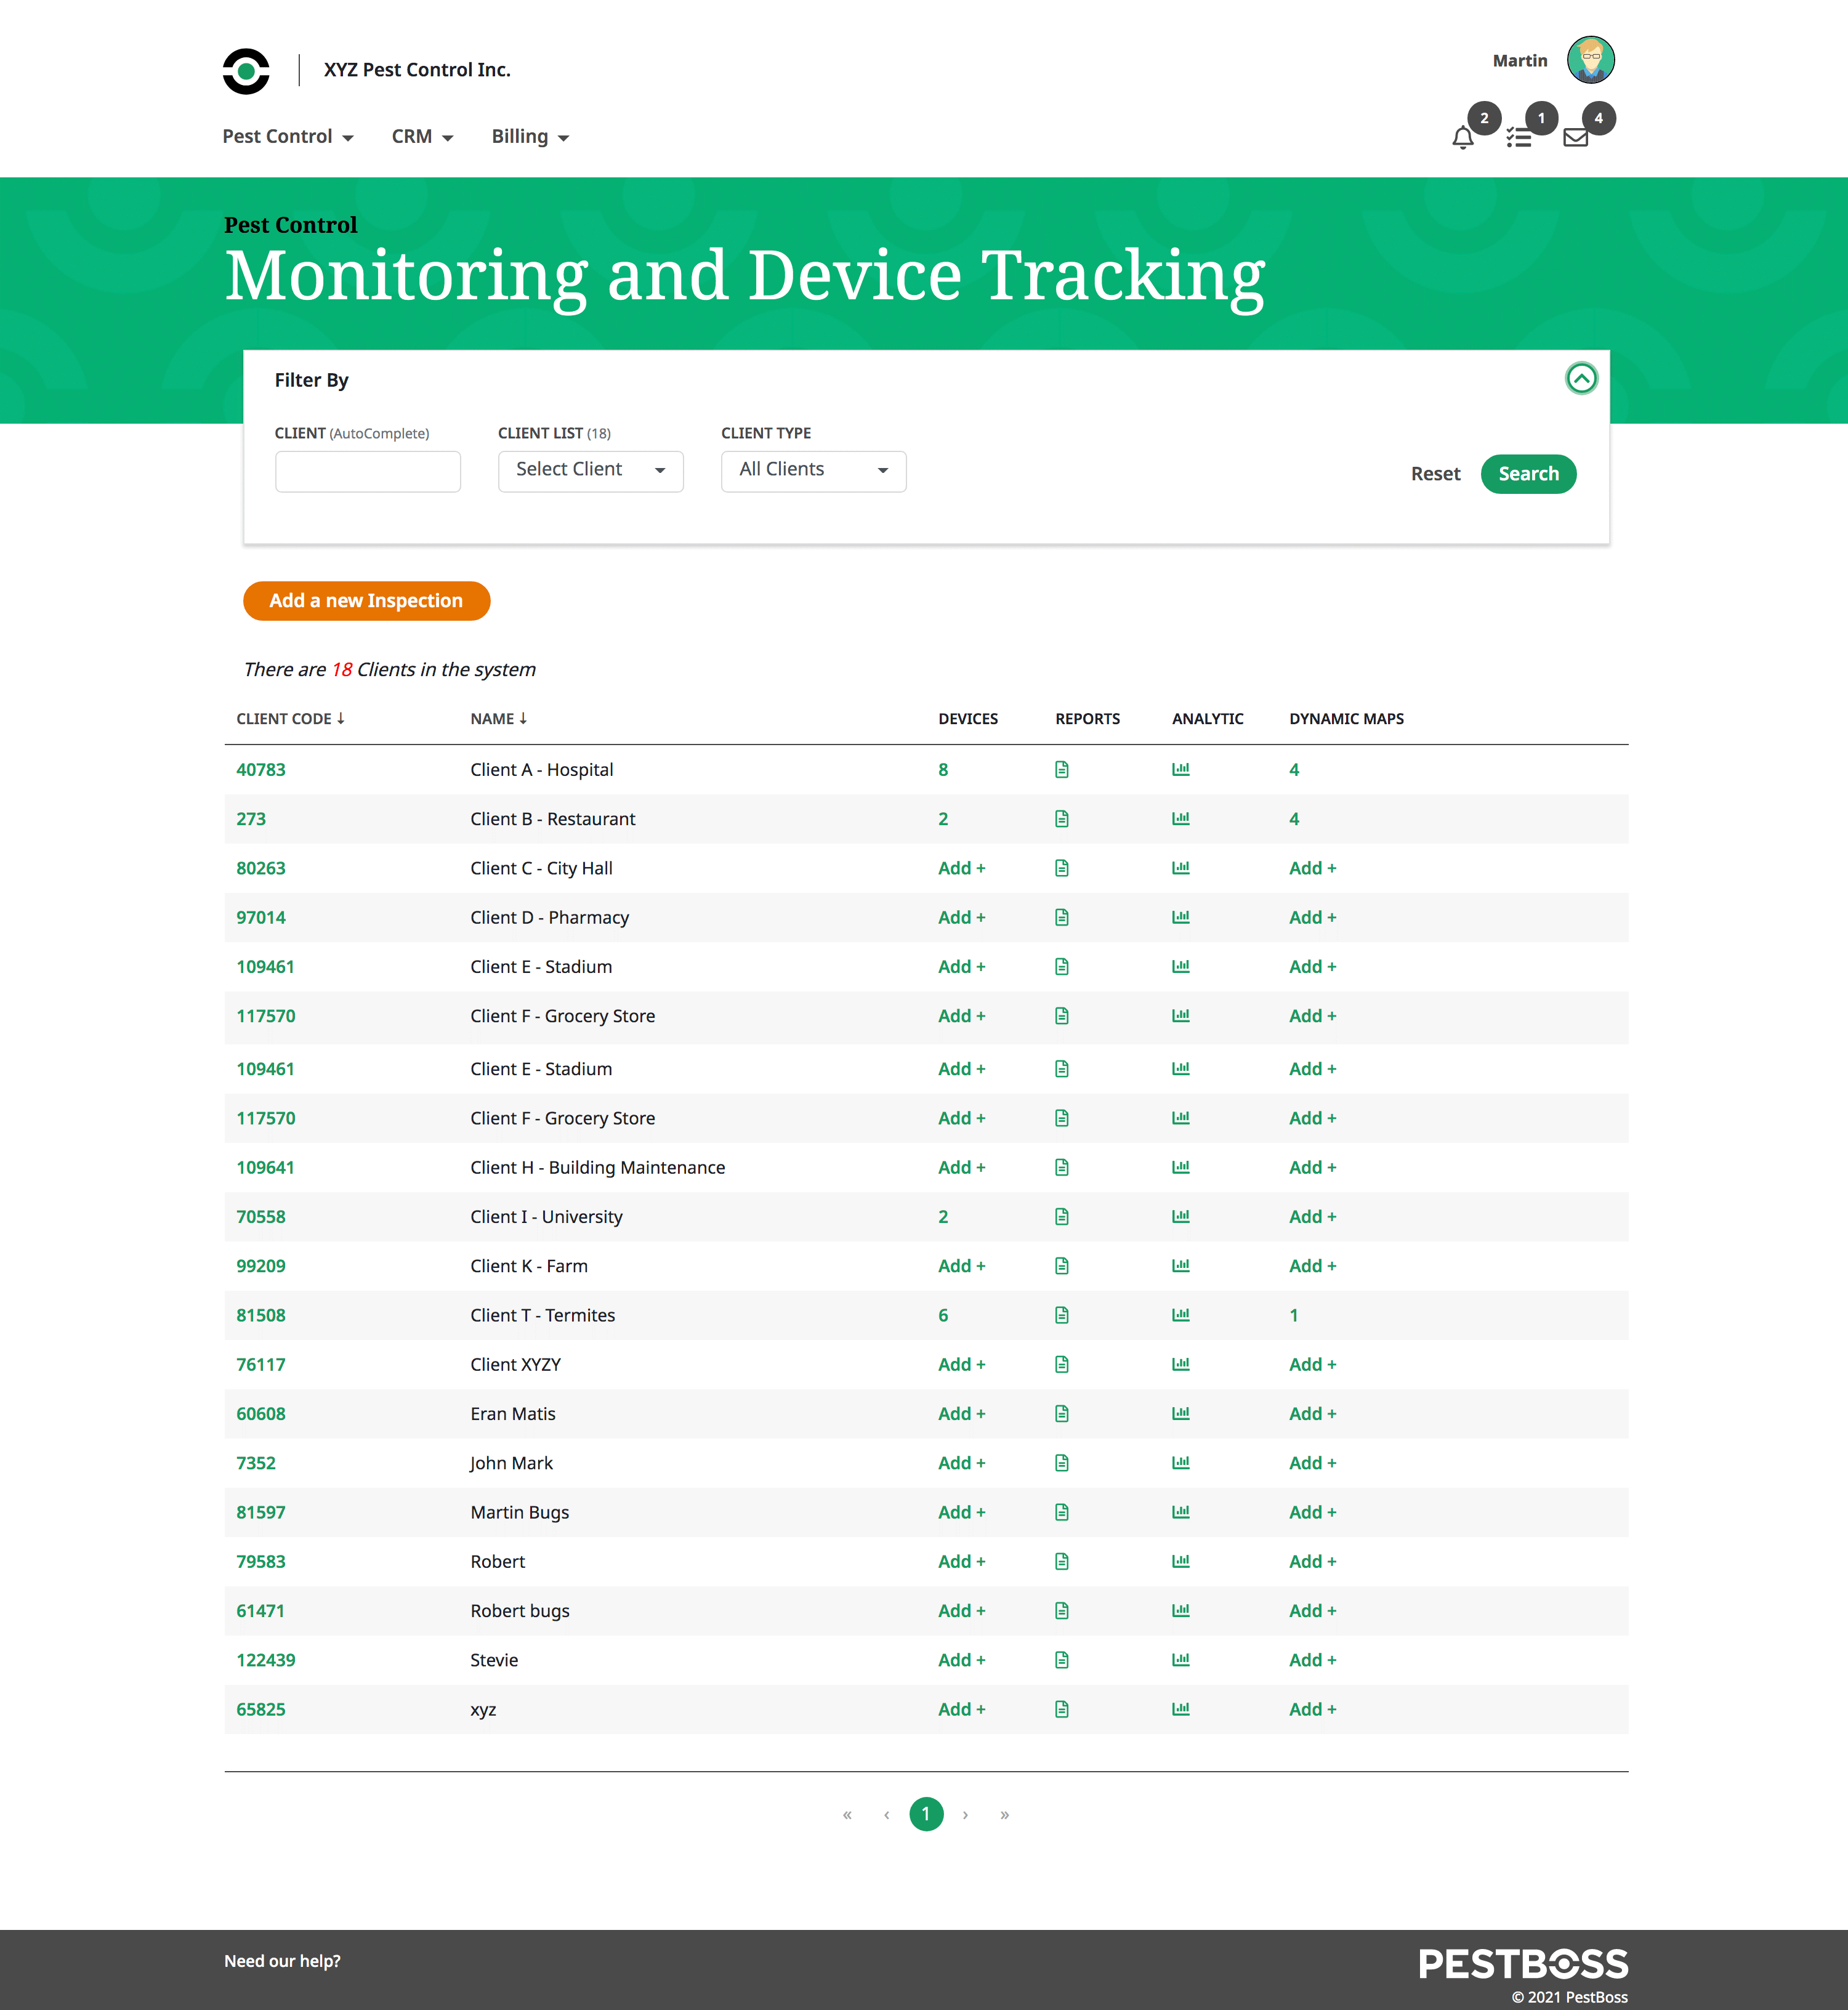
Task: Click Add a new Inspection button
Action: 366,601
